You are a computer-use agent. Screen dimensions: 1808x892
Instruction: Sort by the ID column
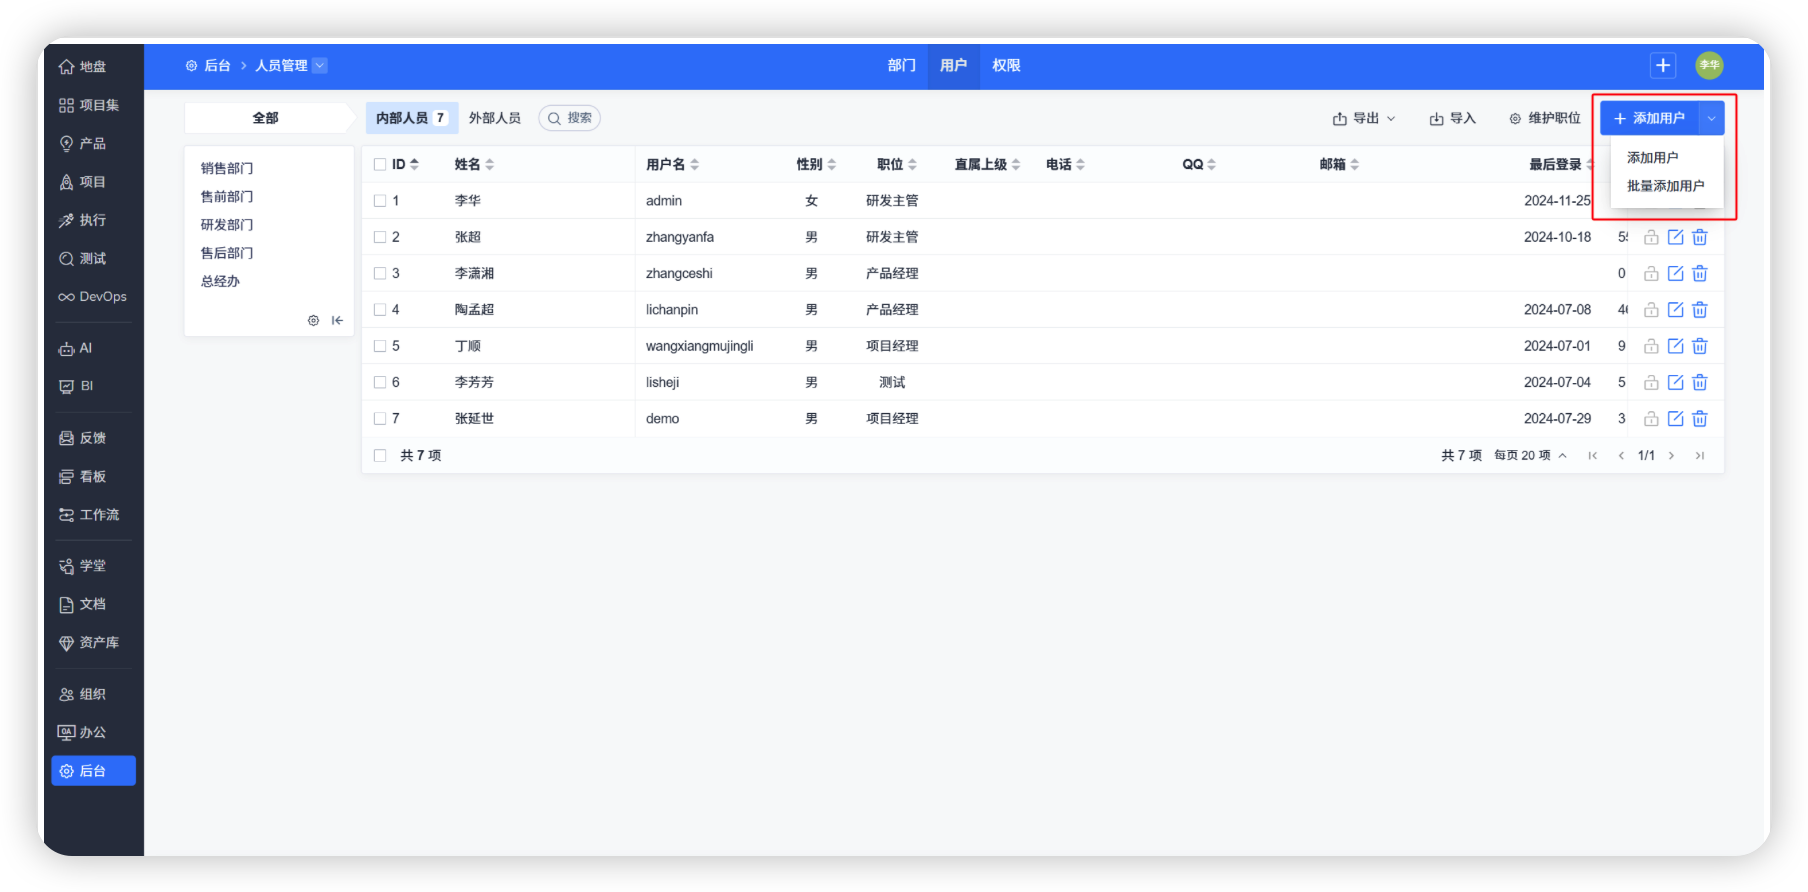pyautogui.click(x=405, y=164)
